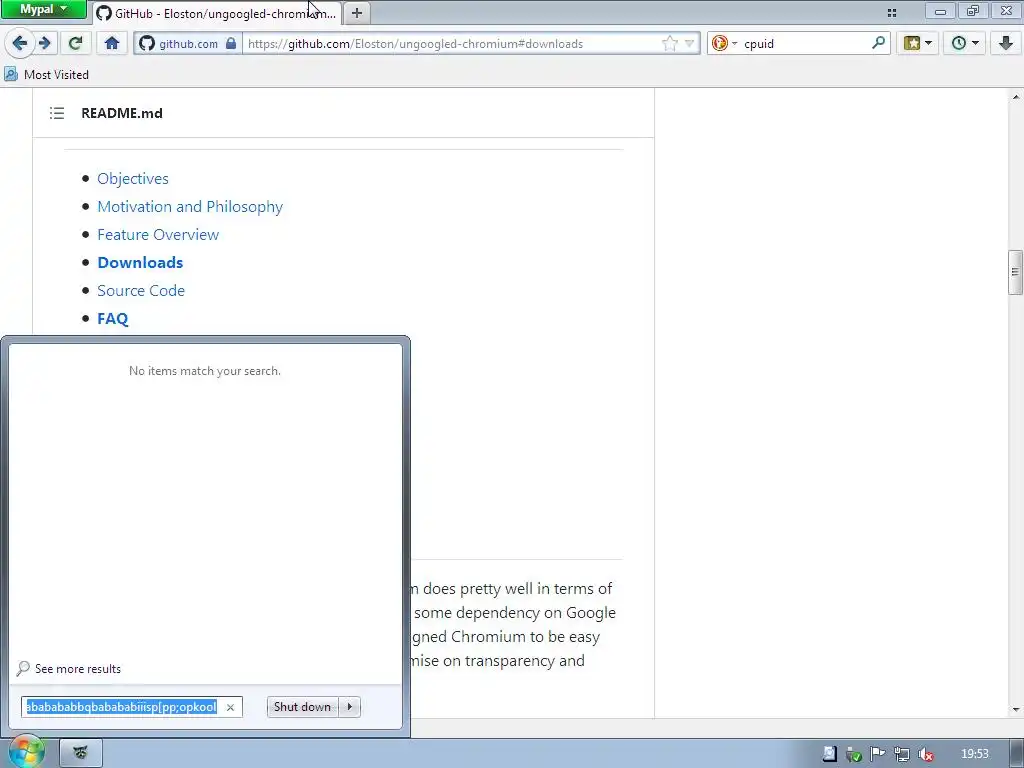Open the bookmarks menu toolbar button
This screenshot has width=1024, height=768.
918,44
